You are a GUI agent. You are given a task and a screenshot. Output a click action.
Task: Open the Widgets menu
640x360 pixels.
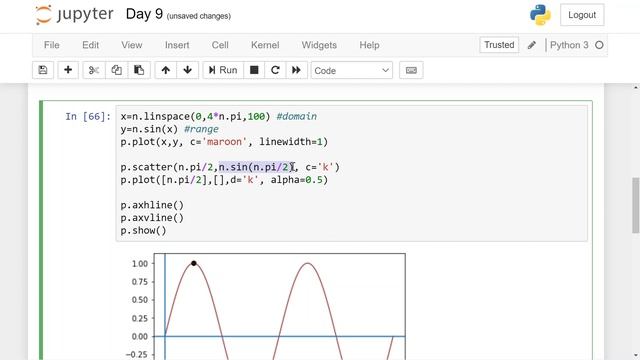[319, 45]
